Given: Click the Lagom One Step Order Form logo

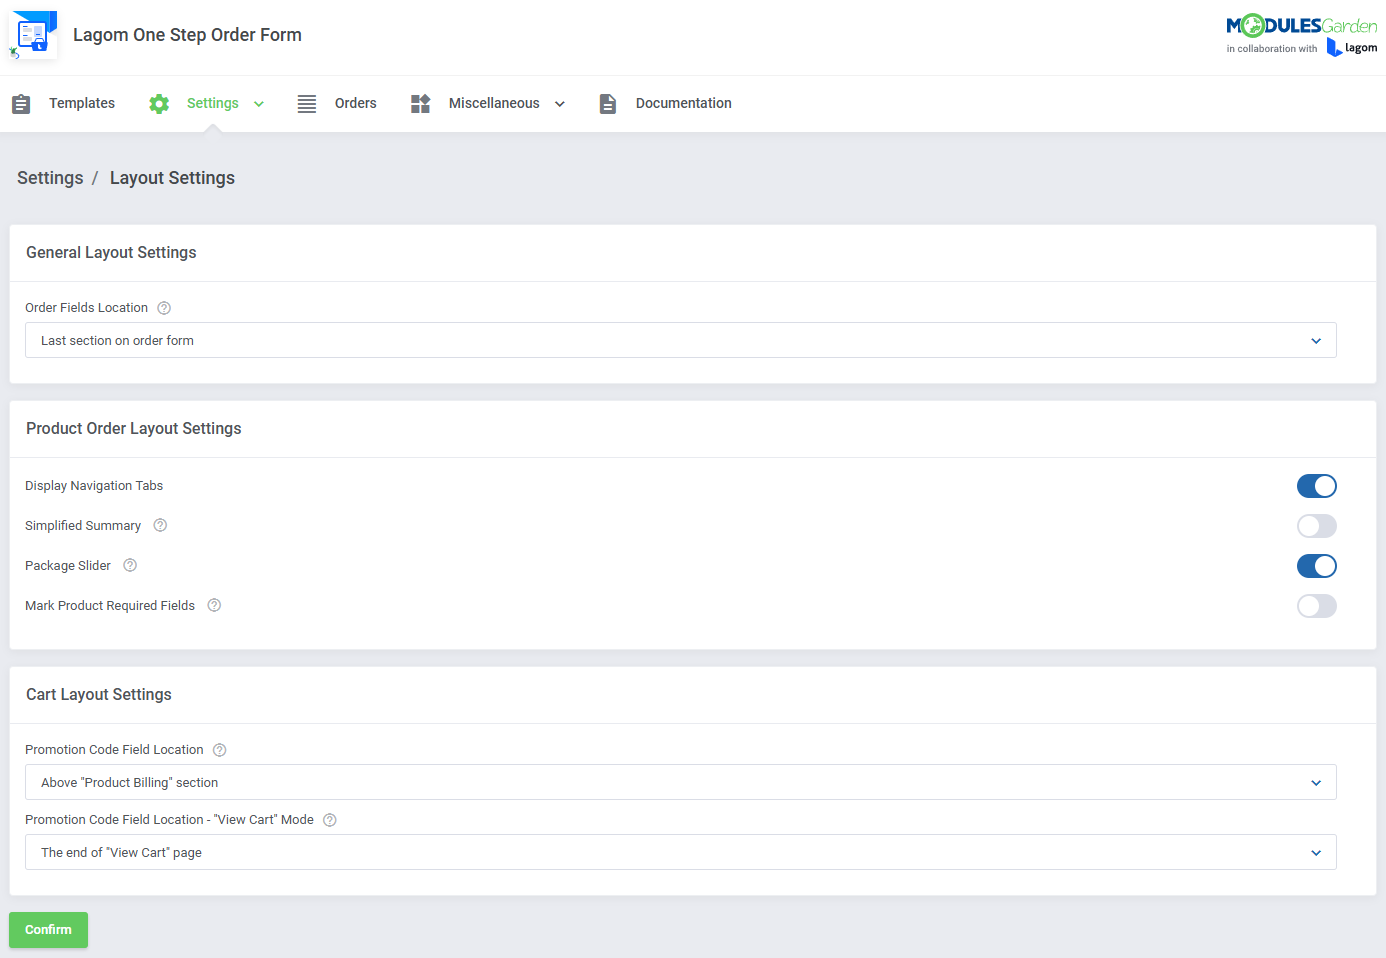Looking at the screenshot, I should (33, 33).
